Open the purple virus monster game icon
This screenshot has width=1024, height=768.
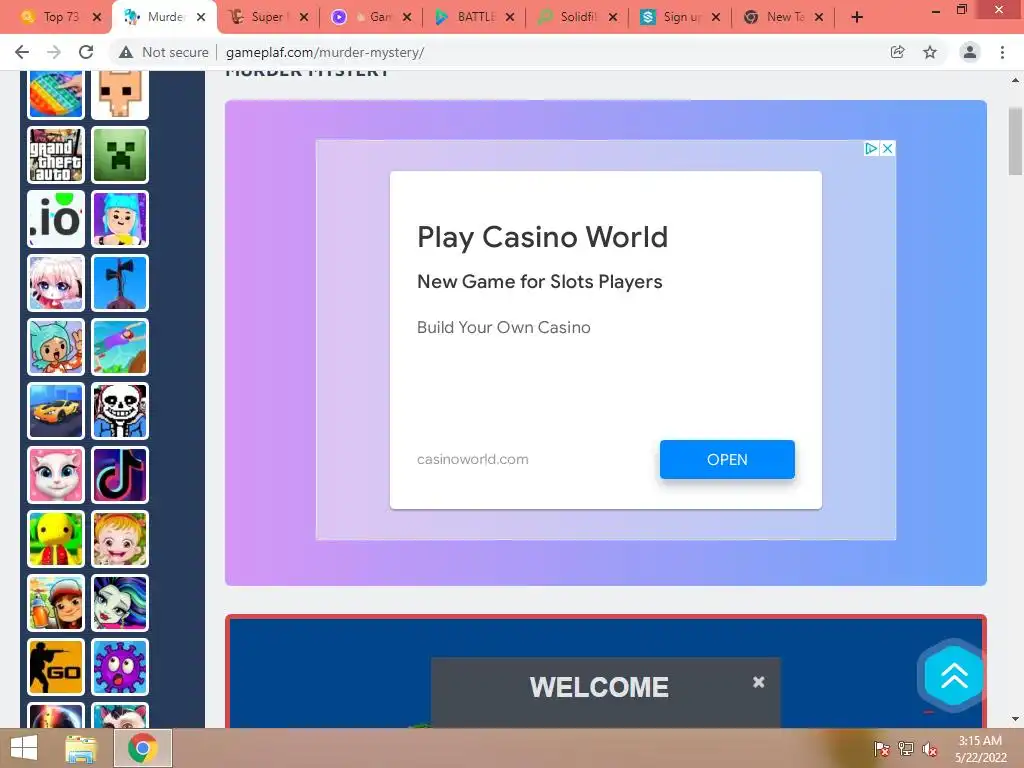click(x=120, y=667)
